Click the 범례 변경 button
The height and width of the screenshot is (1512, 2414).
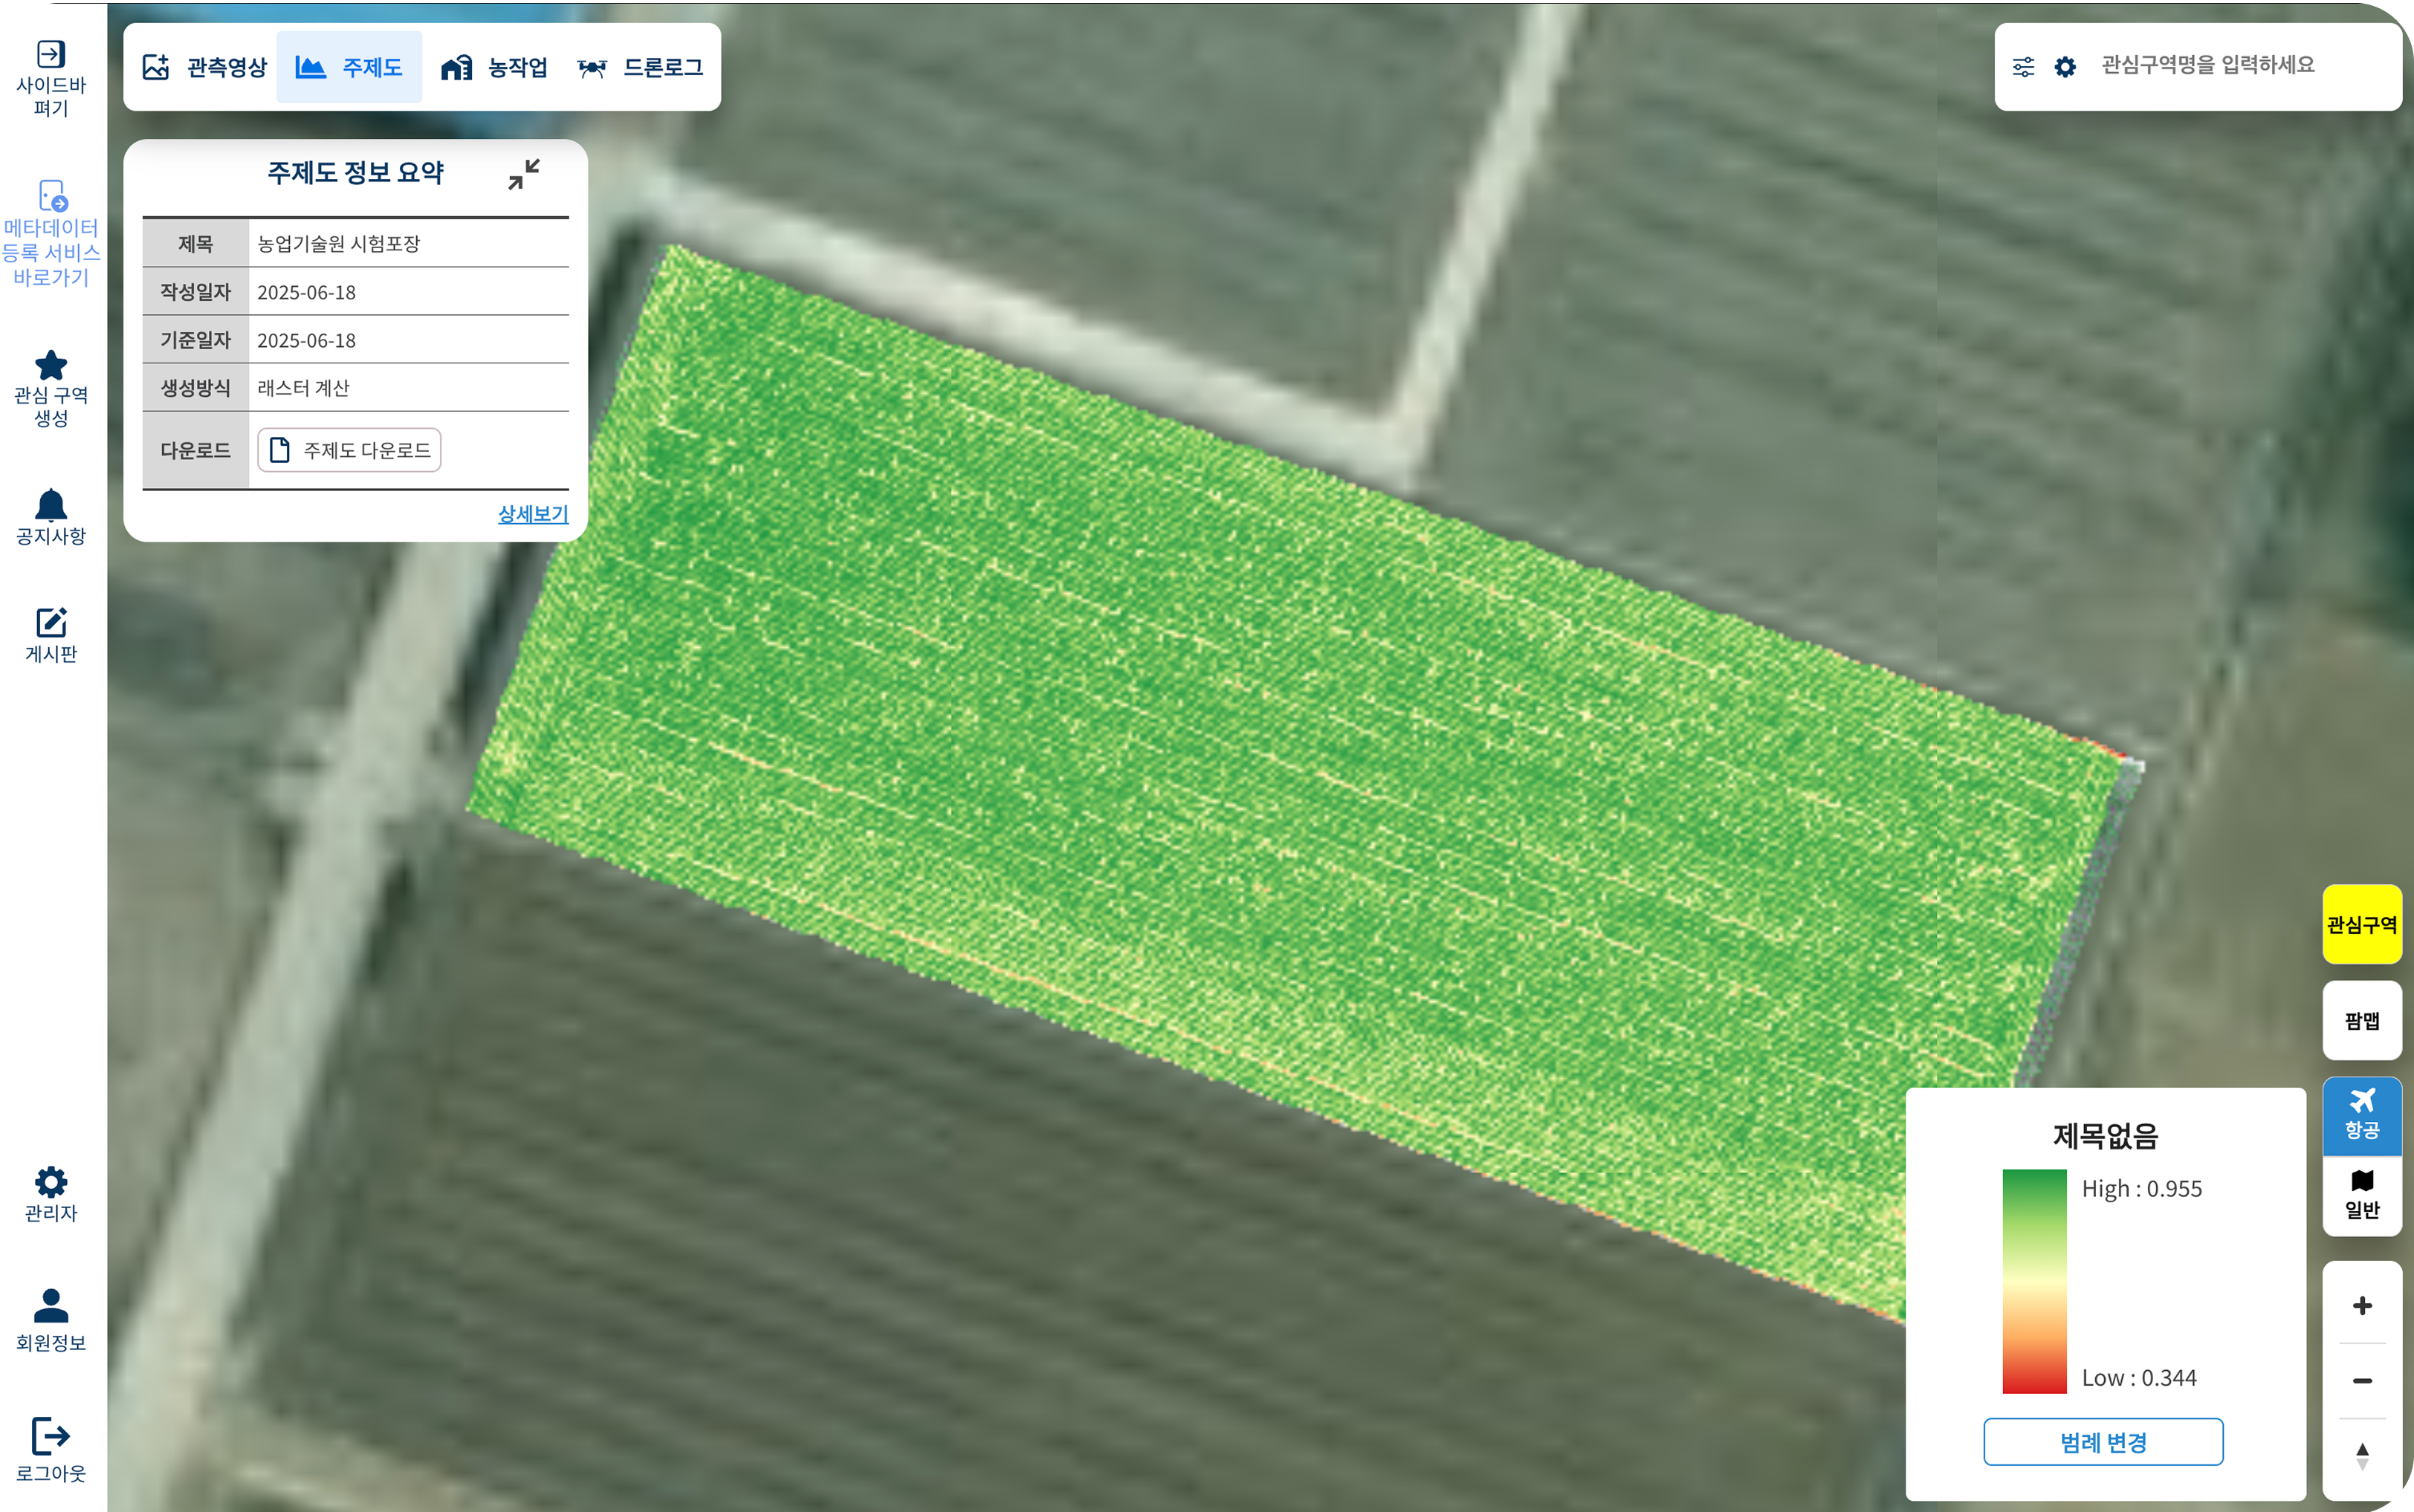click(x=2102, y=1442)
